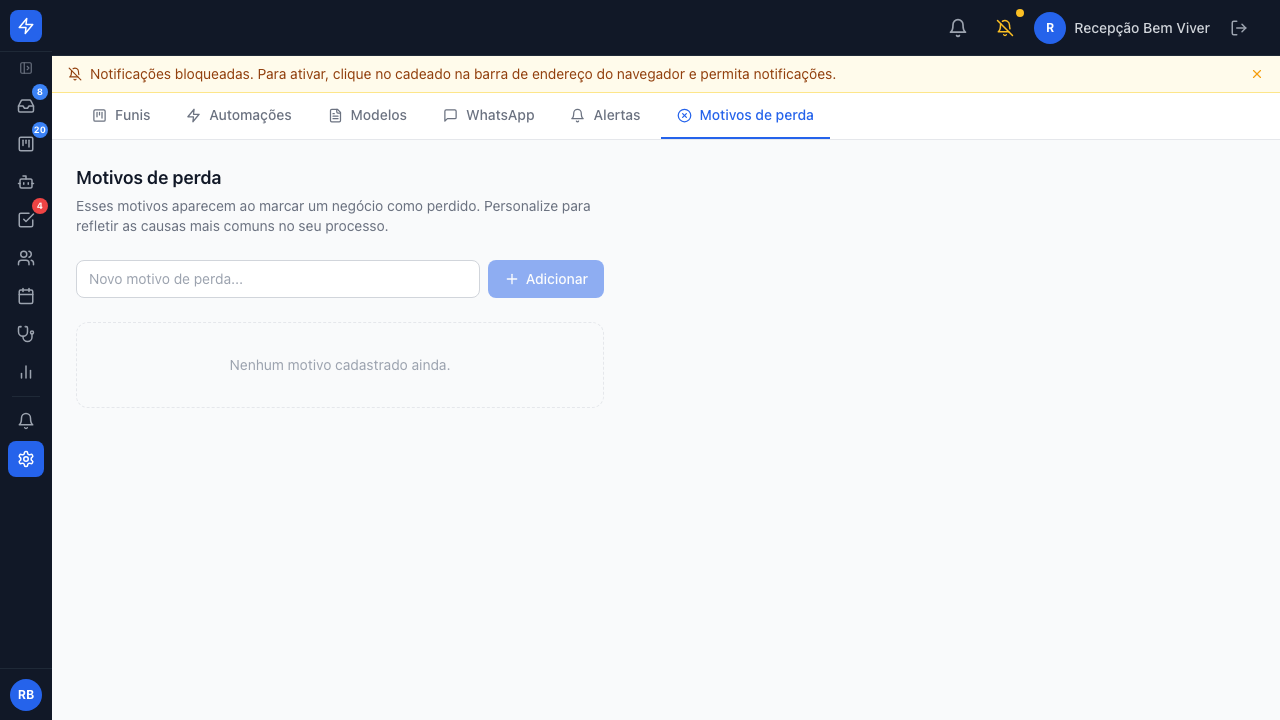The image size is (1280, 720).
Task: Open the bot icon in the sidebar
Action: pos(26,182)
